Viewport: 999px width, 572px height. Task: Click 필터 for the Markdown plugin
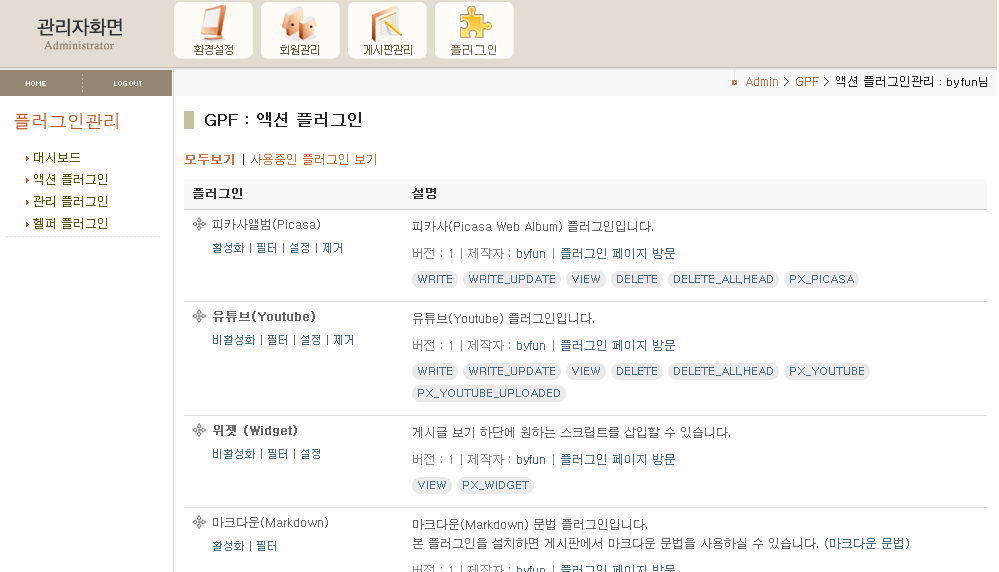point(266,546)
